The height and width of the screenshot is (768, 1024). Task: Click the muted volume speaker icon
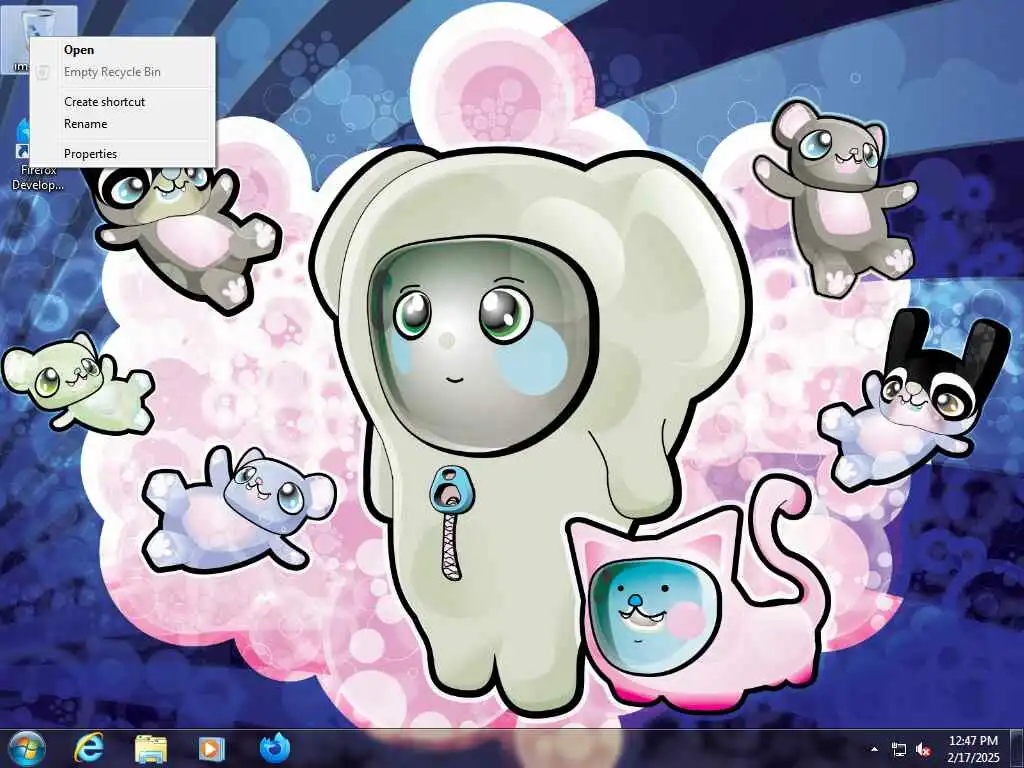pyautogui.click(x=923, y=749)
